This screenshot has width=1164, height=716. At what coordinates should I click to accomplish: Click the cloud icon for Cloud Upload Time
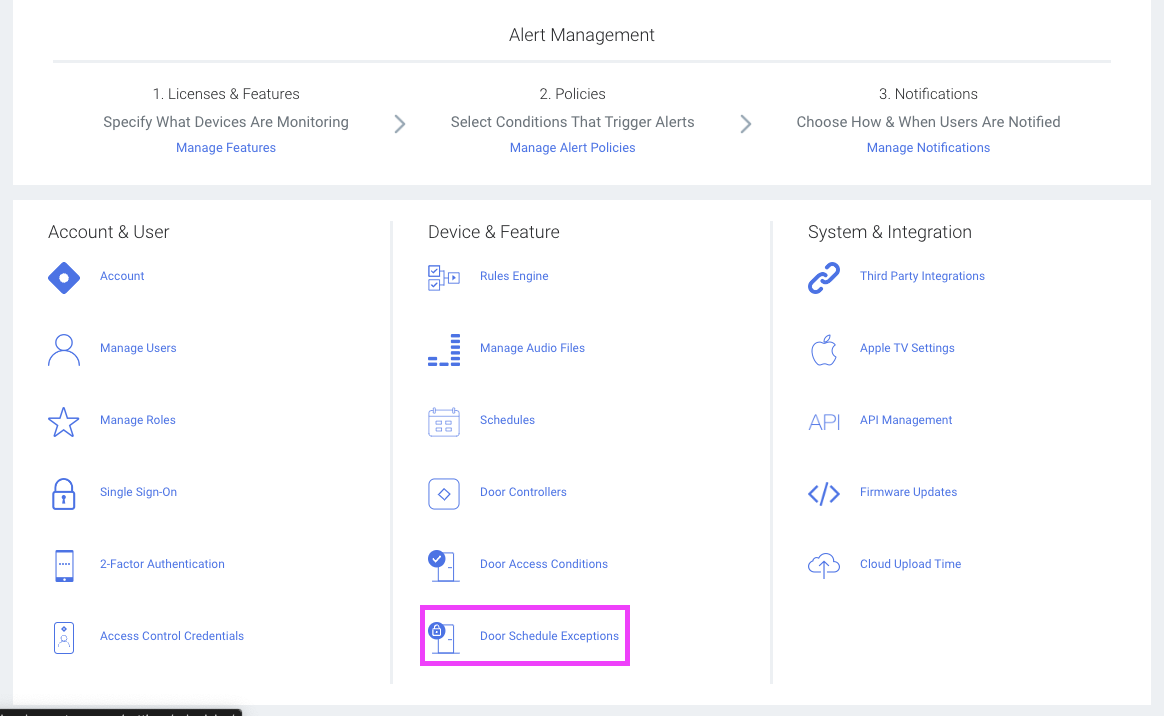[x=823, y=565]
